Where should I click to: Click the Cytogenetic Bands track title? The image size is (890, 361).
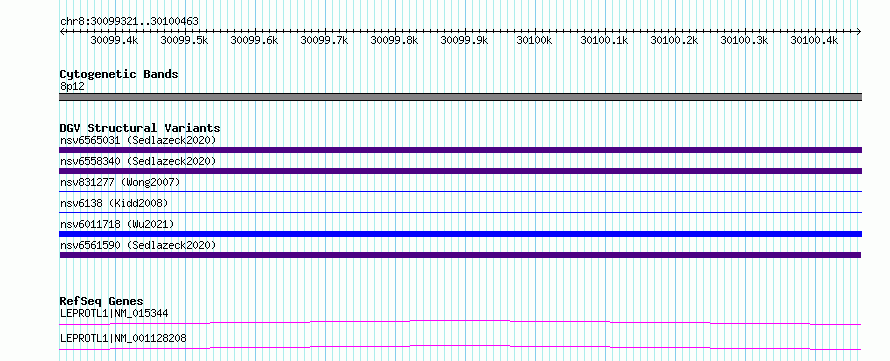point(119,74)
